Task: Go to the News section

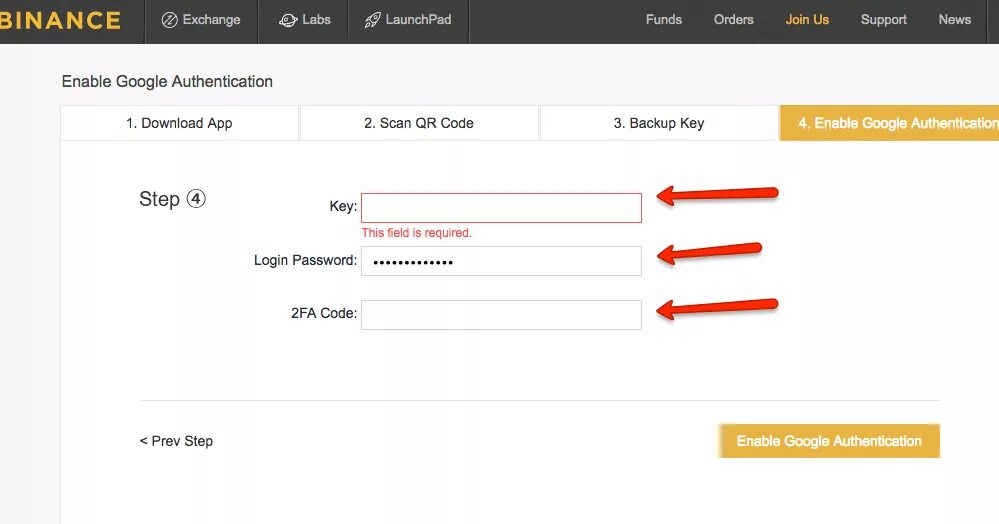Action: 955,19
